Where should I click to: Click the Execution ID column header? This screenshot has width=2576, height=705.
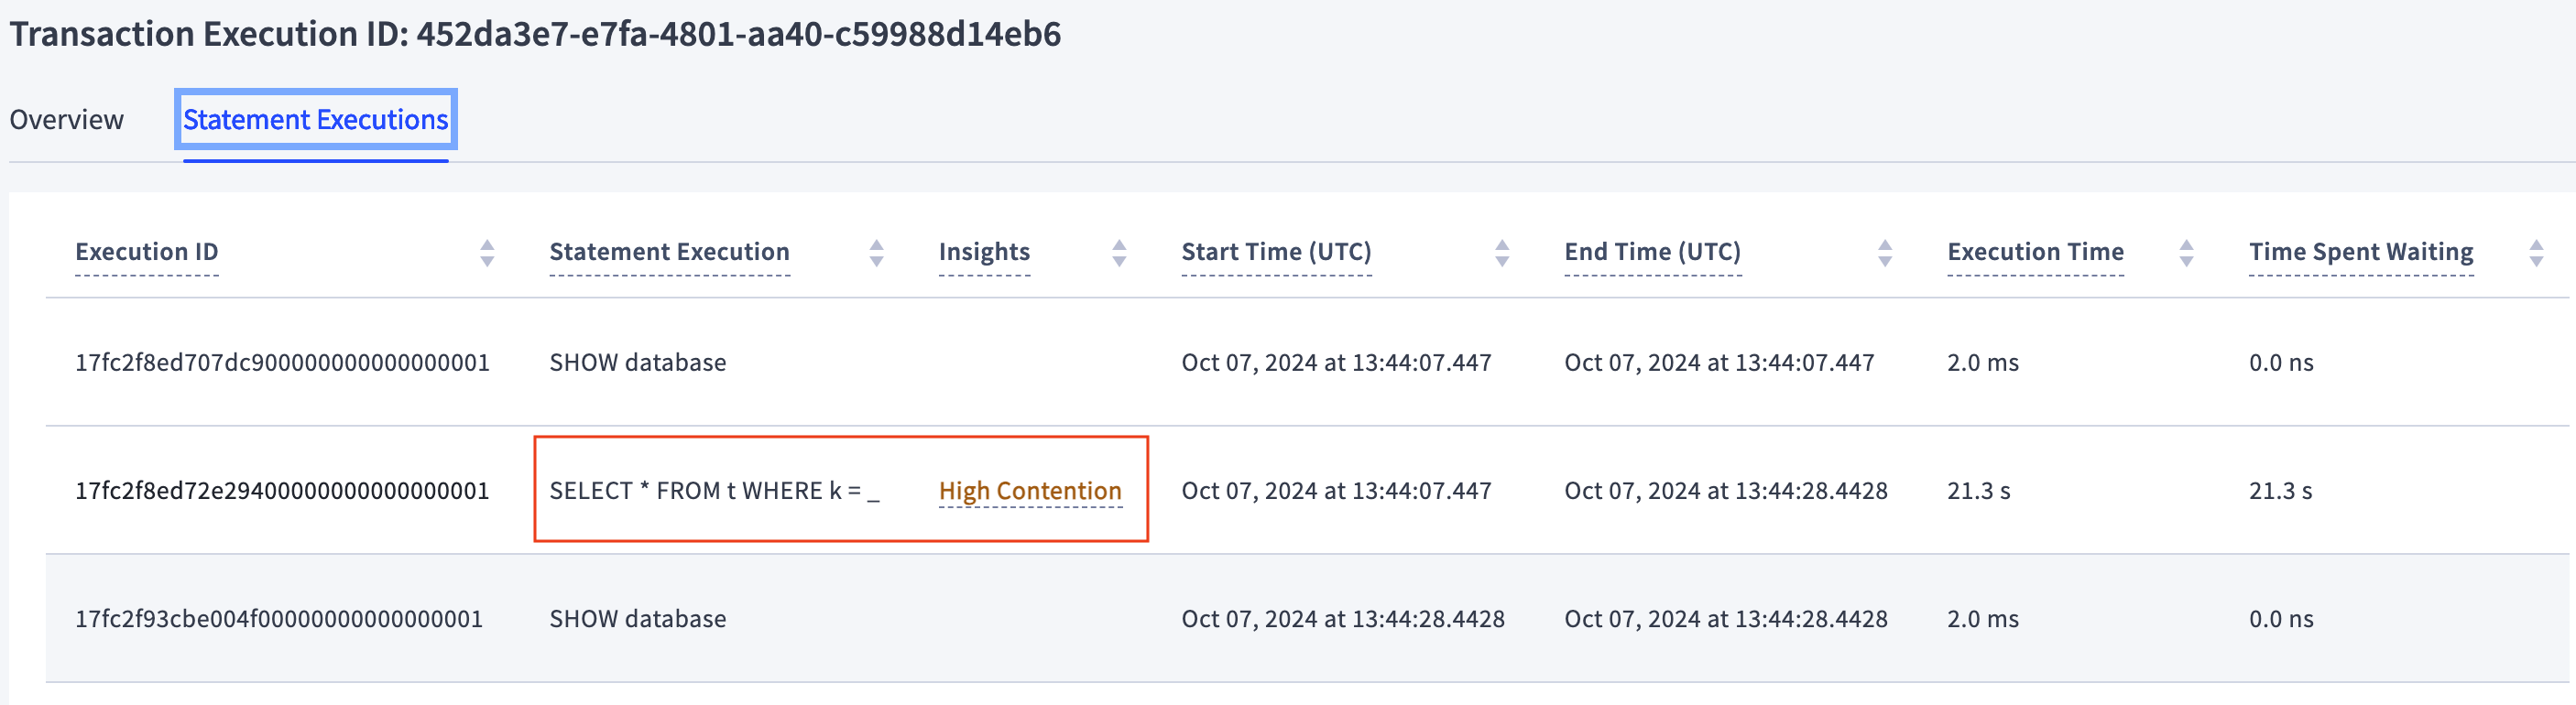coord(147,252)
